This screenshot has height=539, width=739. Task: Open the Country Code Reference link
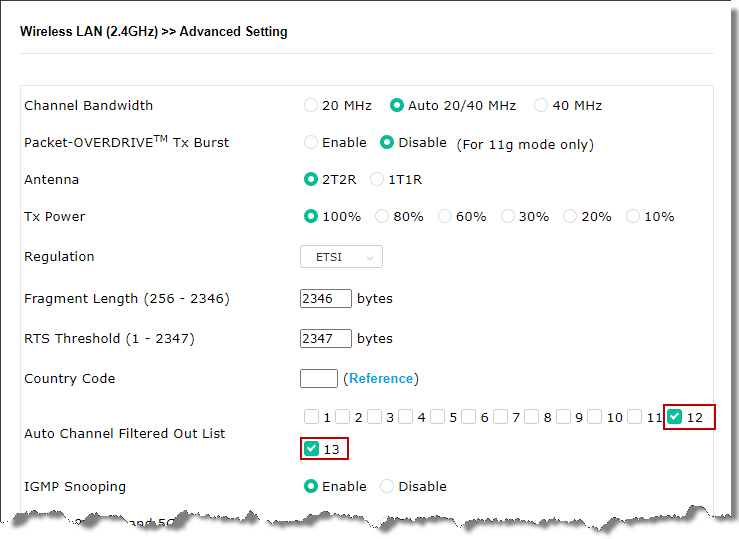[x=381, y=378]
